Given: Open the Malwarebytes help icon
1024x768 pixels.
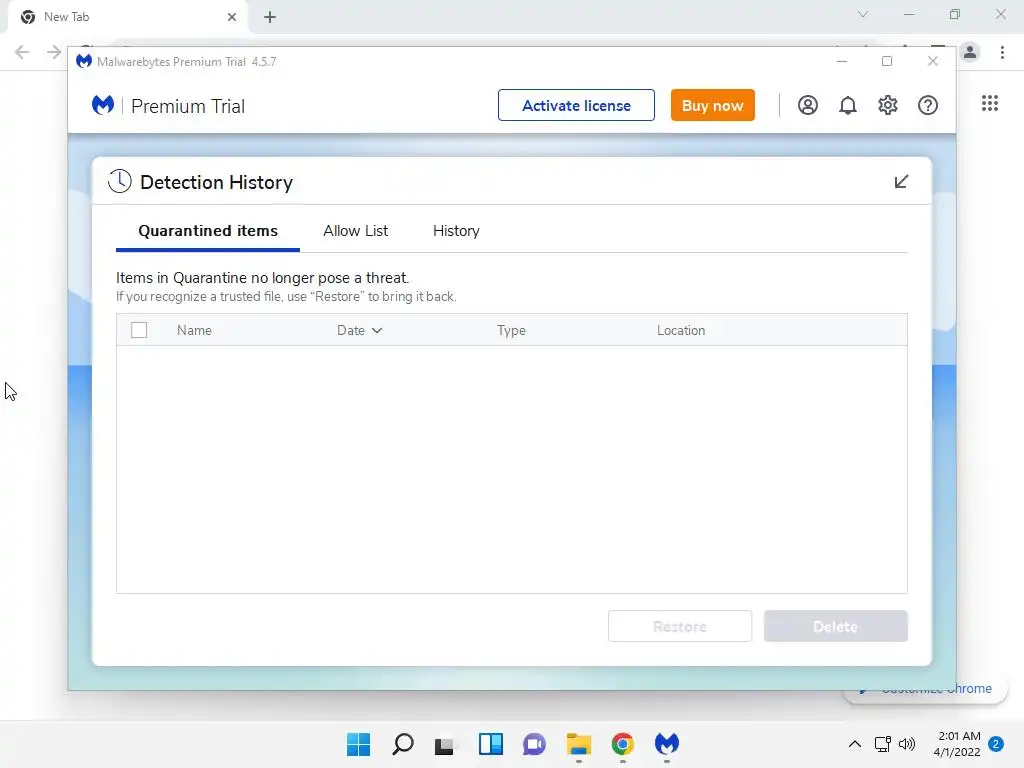Looking at the screenshot, I should [927, 105].
